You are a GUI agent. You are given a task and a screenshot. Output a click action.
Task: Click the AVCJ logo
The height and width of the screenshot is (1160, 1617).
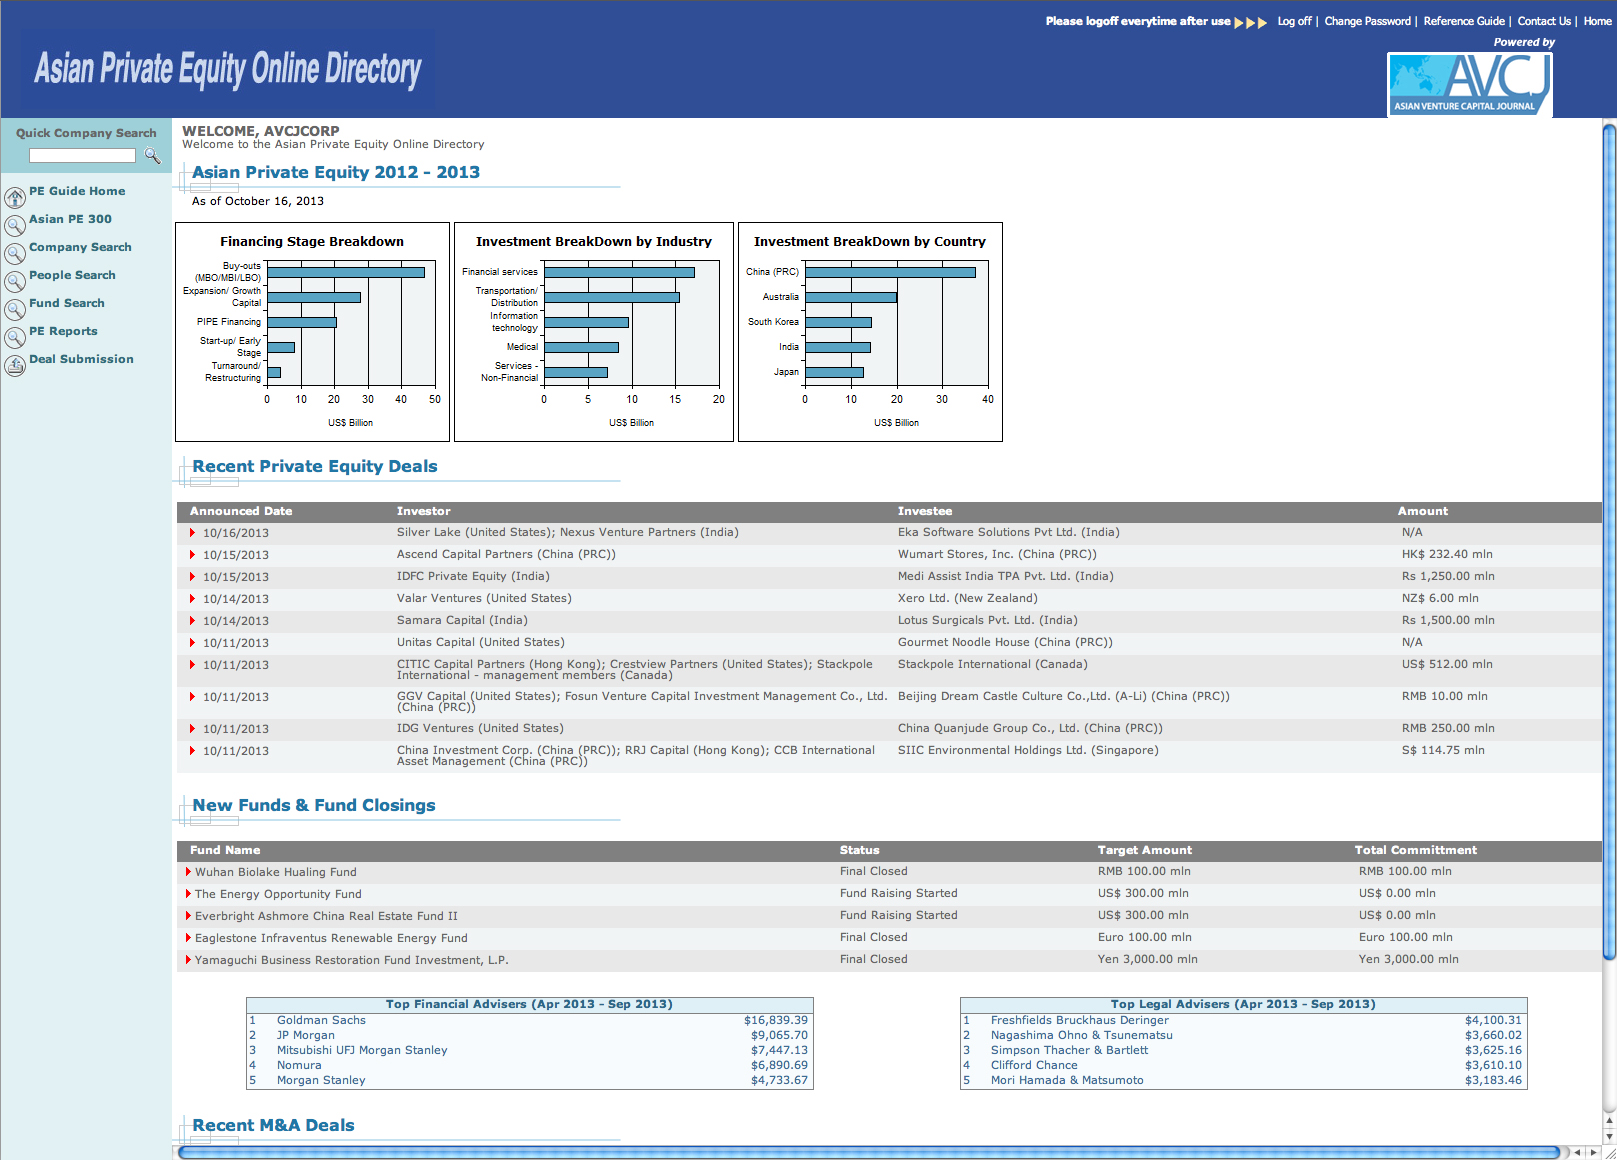pyautogui.click(x=1470, y=84)
